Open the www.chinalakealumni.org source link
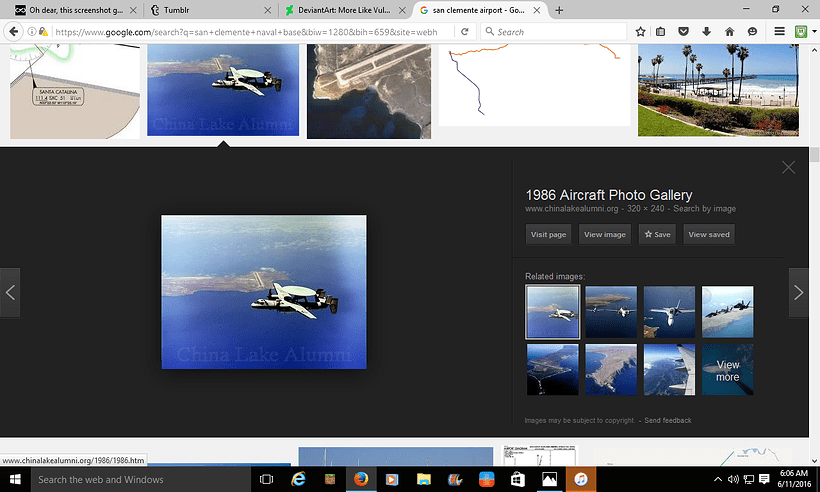Viewport: 820px width, 492px height. pos(572,209)
